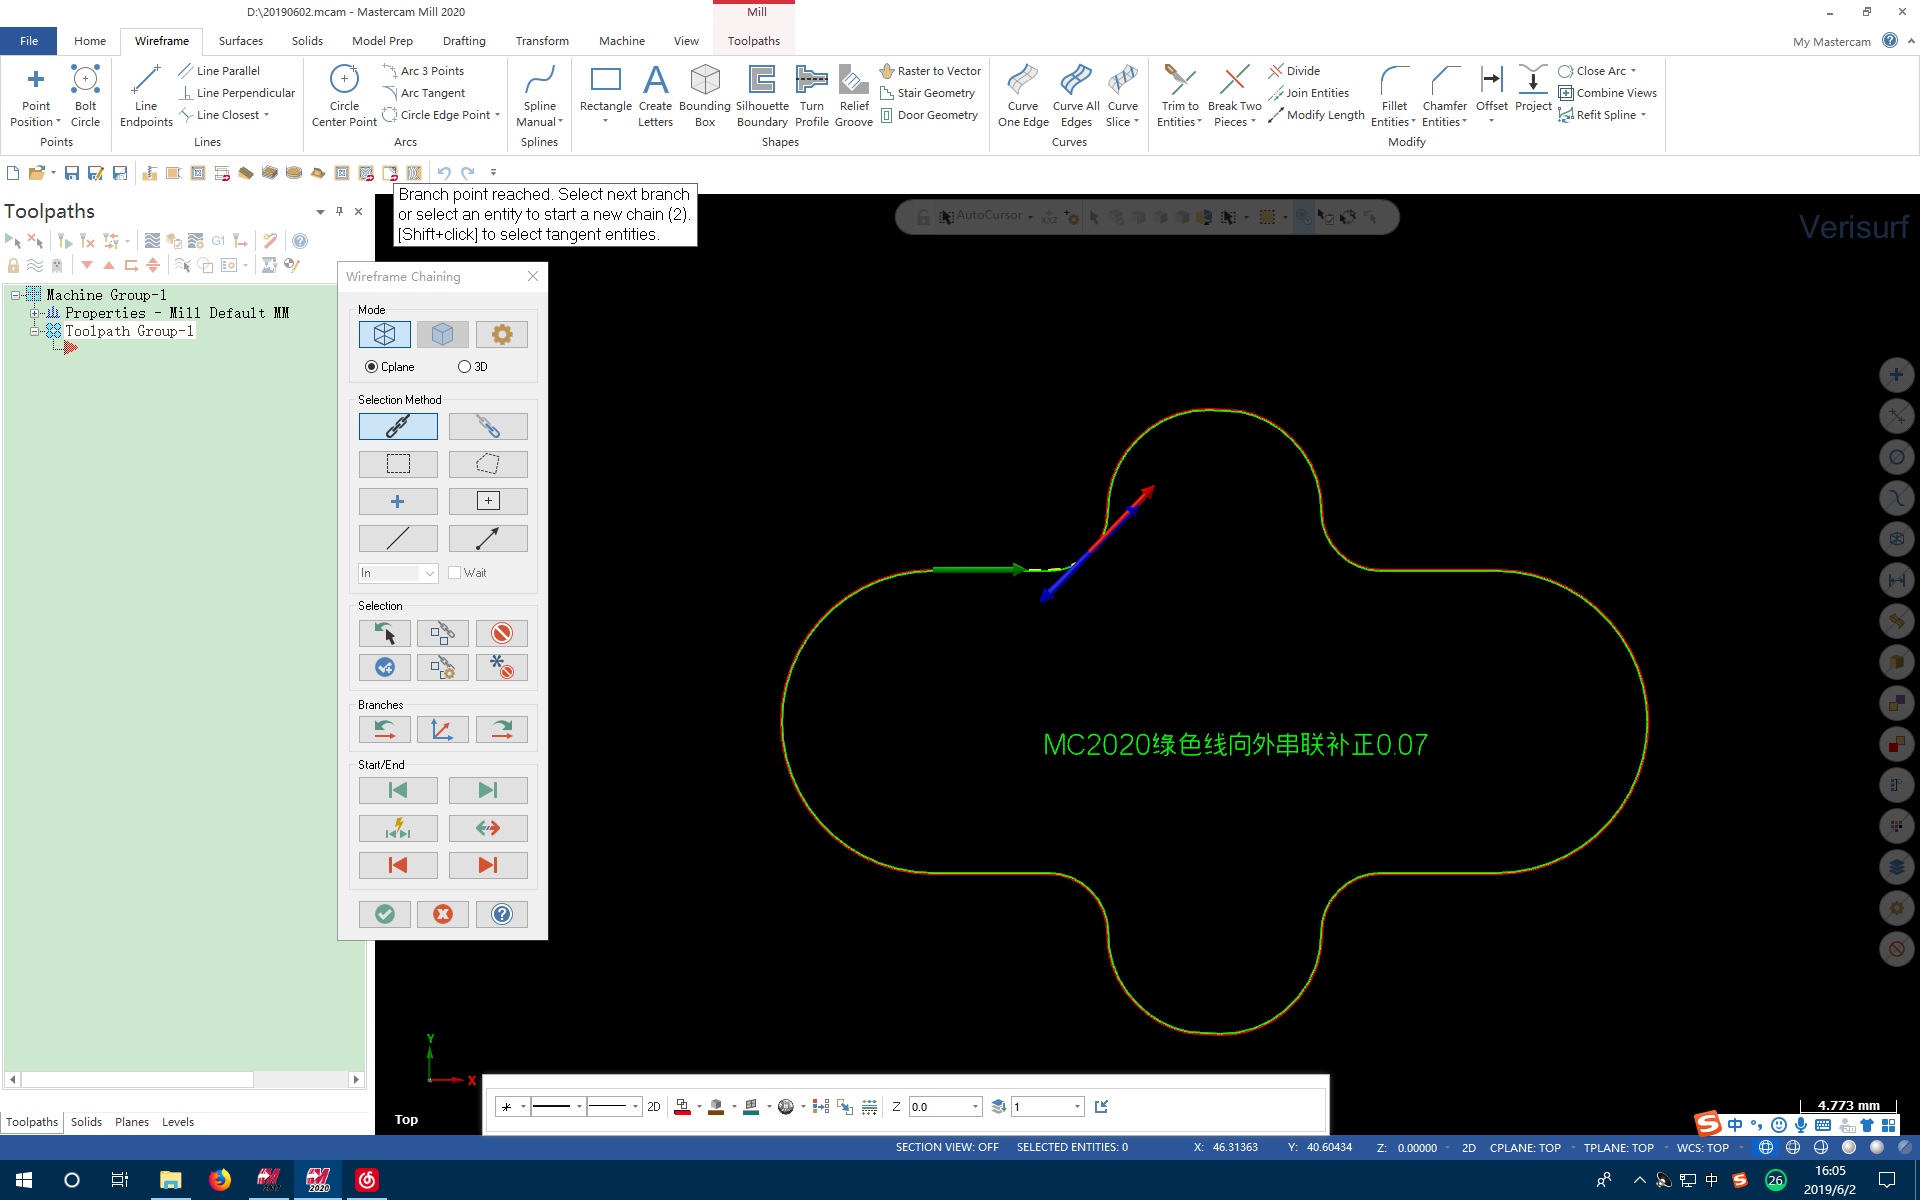Viewport: 1920px width, 1200px height.
Task: Select the Chain selection method icon
Action: (x=397, y=427)
